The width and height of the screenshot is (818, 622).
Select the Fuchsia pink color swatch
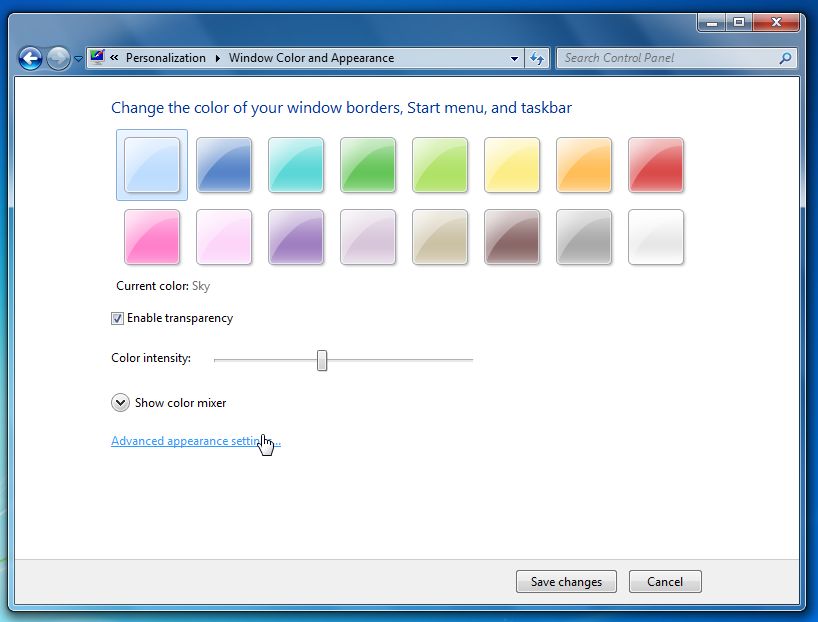click(x=151, y=237)
